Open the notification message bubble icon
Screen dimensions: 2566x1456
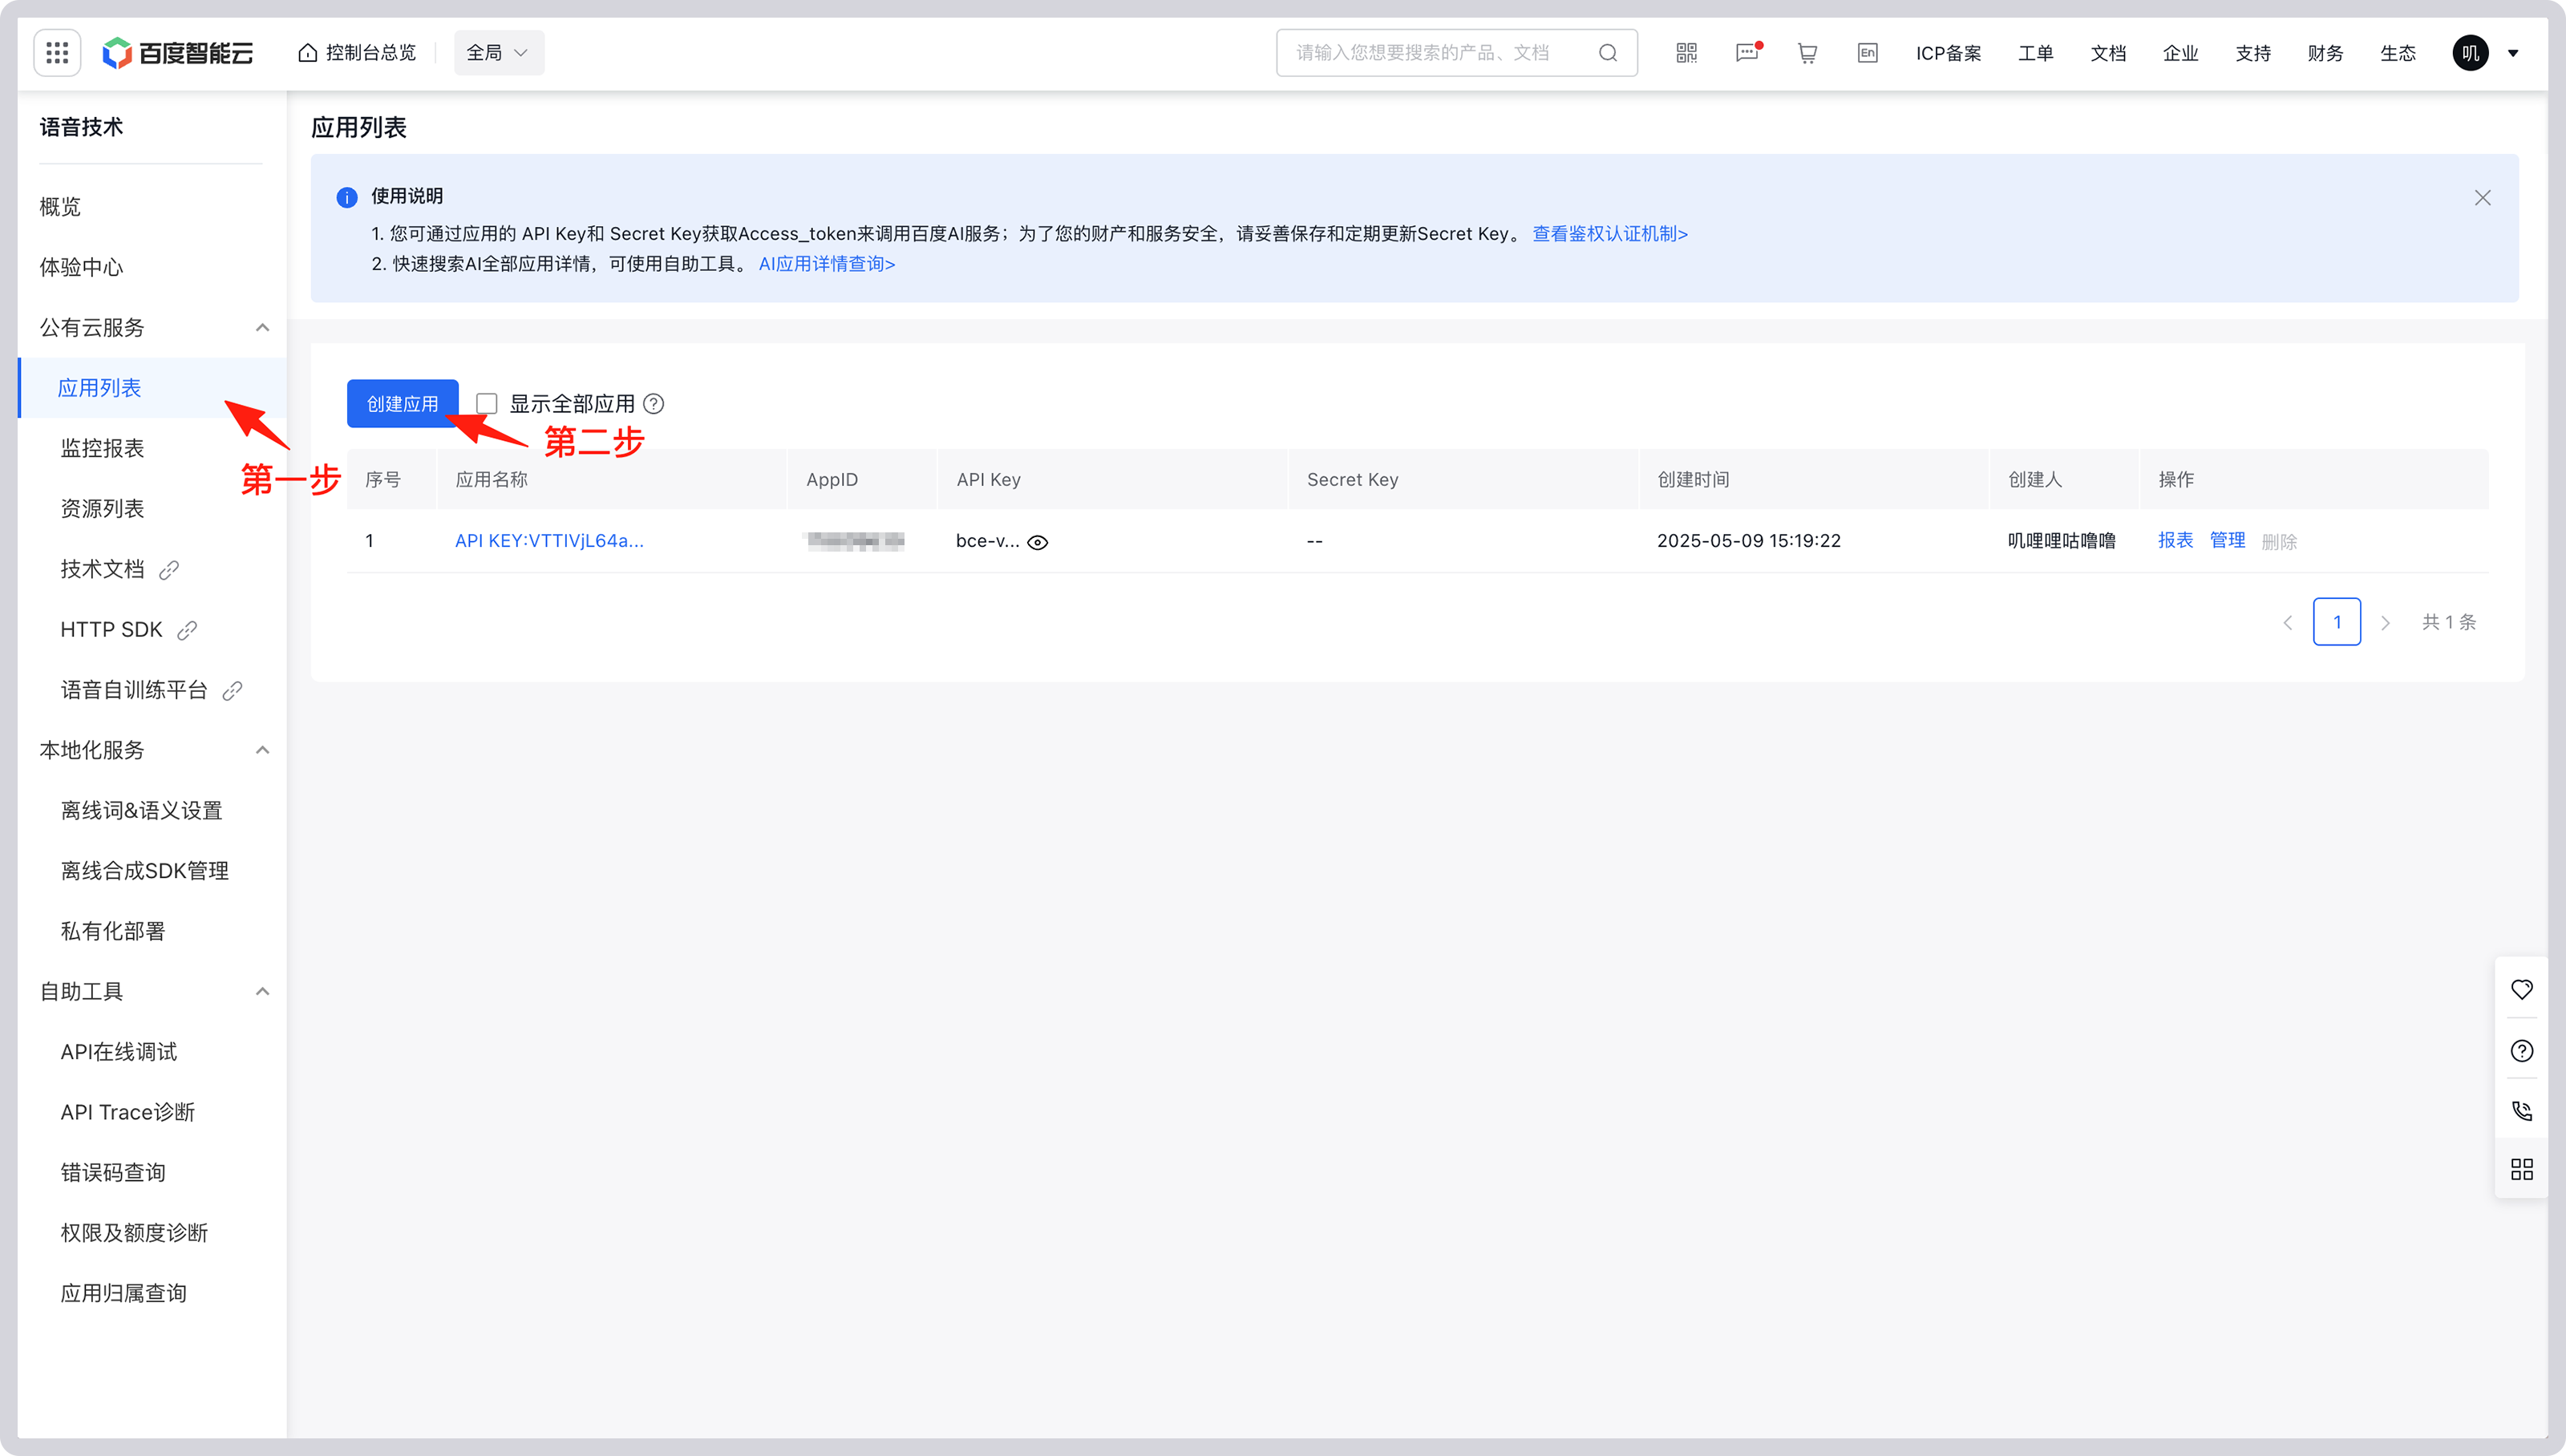pyautogui.click(x=1746, y=52)
